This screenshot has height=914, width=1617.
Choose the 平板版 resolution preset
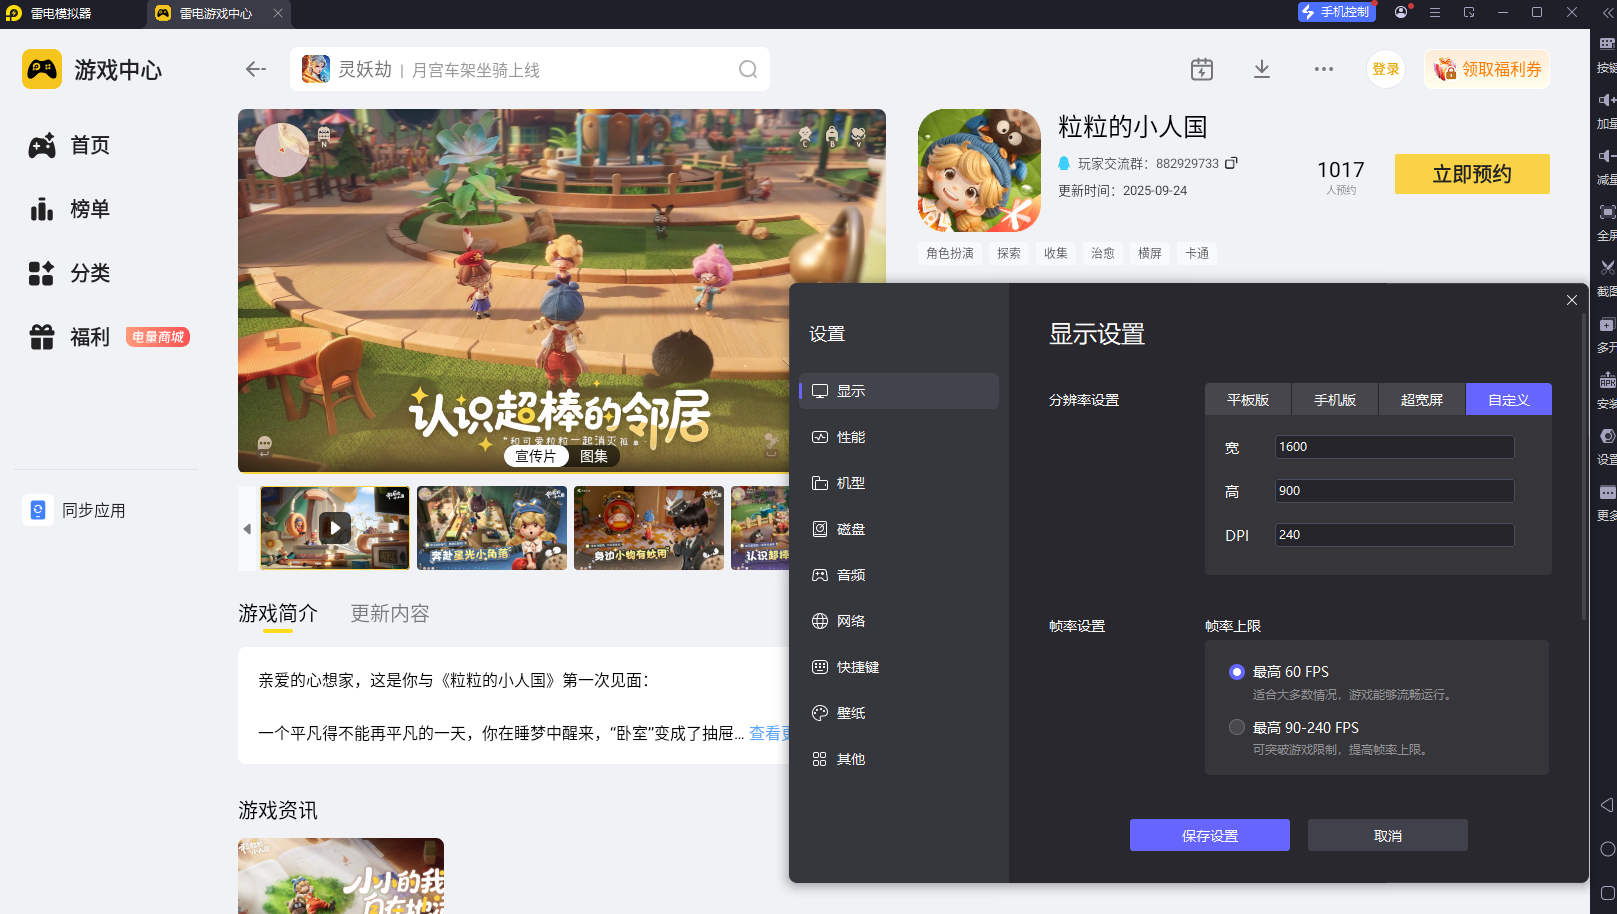[x=1247, y=400]
